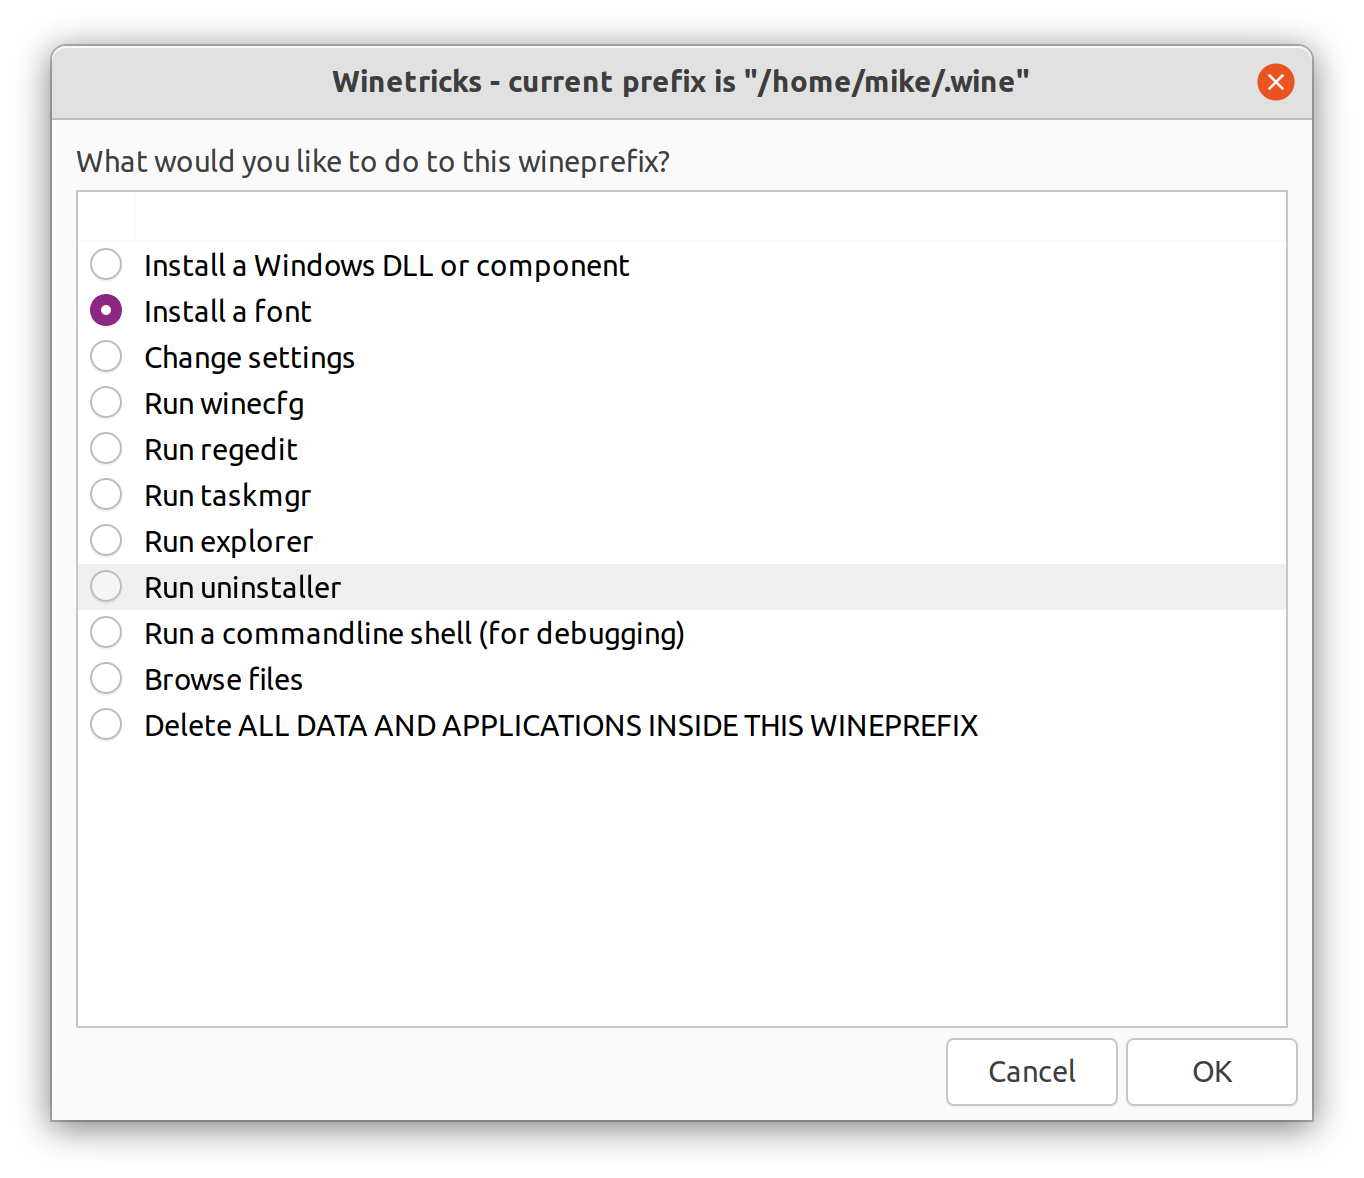Select the 'Run taskmgr' radio button
The image size is (1364, 1178).
(x=106, y=495)
